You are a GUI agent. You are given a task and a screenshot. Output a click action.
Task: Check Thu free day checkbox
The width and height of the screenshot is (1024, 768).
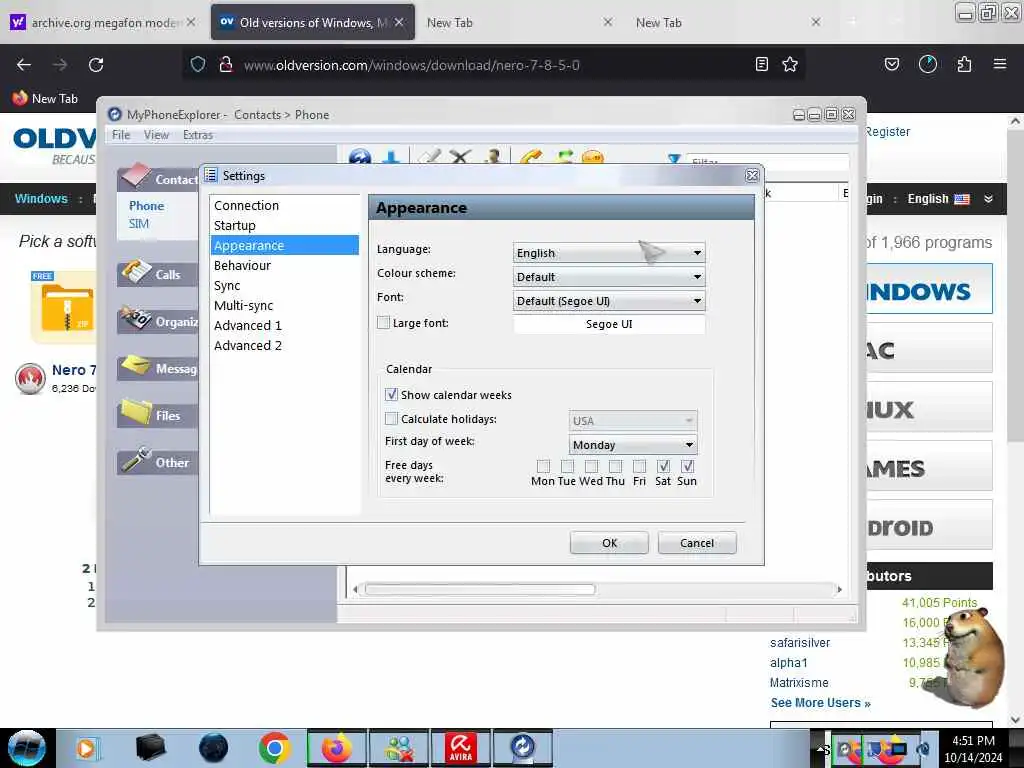615,466
